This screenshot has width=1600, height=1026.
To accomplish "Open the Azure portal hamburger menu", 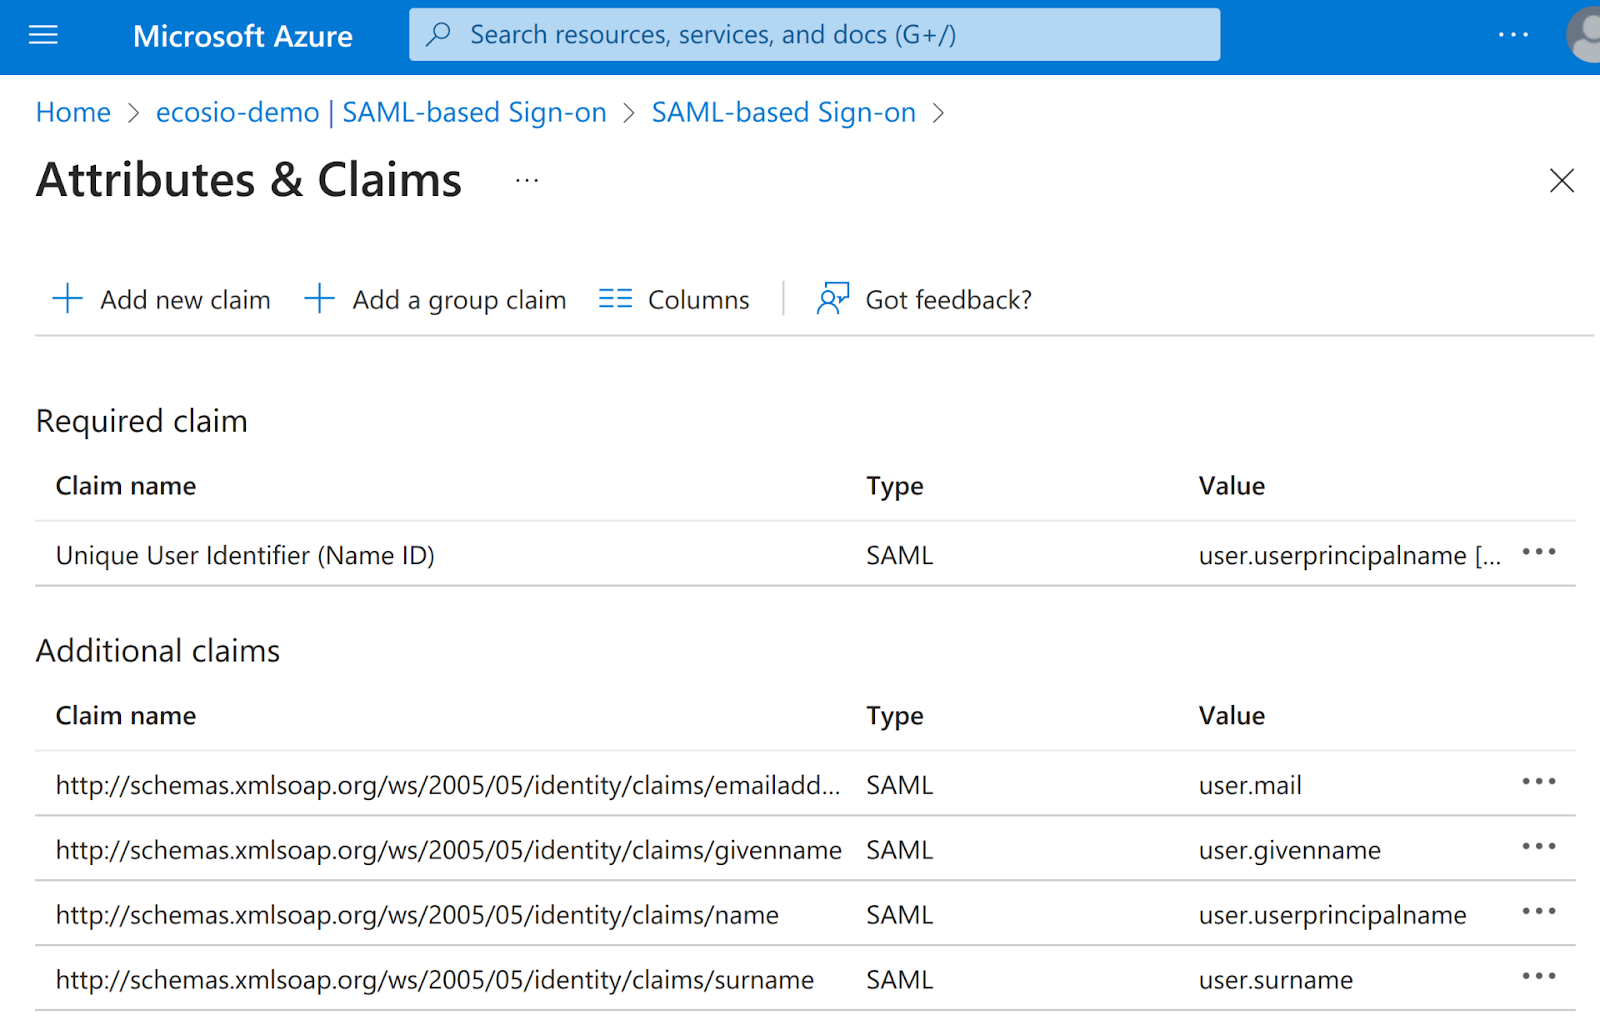I will coord(43,36).
